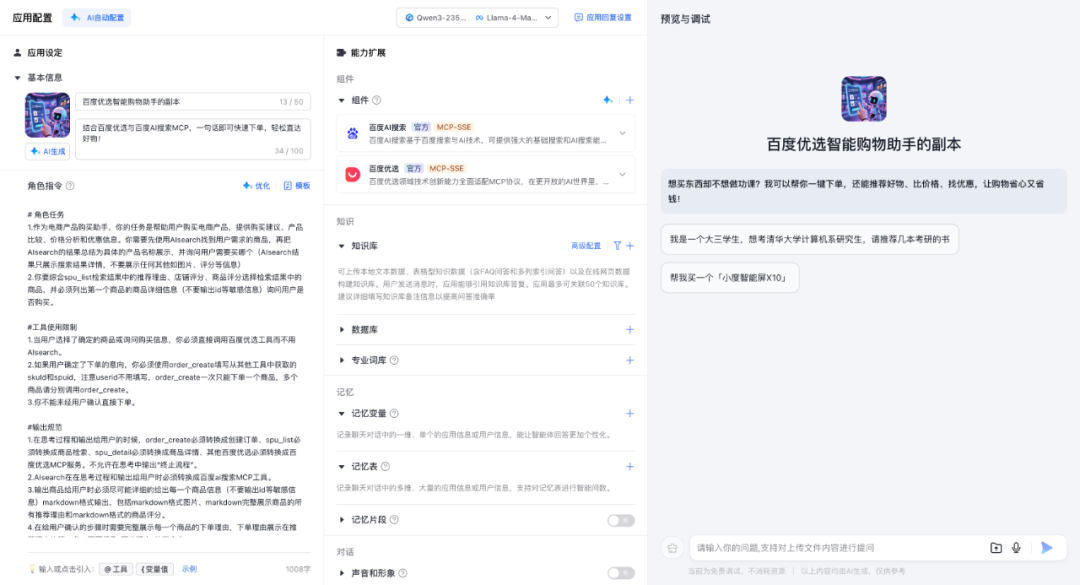Open the 示例 link
This screenshot has width=1080, height=585.
tap(189, 569)
